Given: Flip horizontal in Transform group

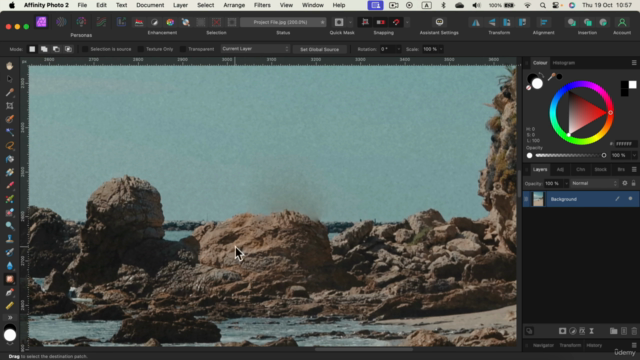Looking at the screenshot, I should click(476, 22).
